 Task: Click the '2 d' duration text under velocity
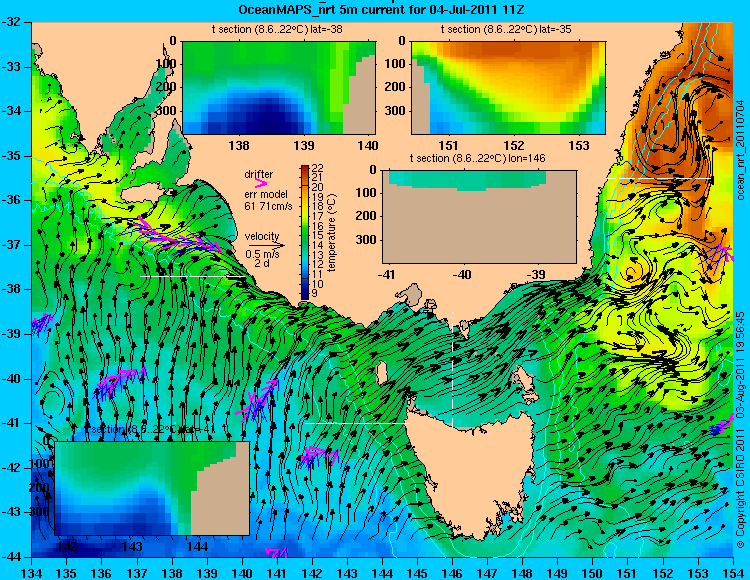coord(261,263)
